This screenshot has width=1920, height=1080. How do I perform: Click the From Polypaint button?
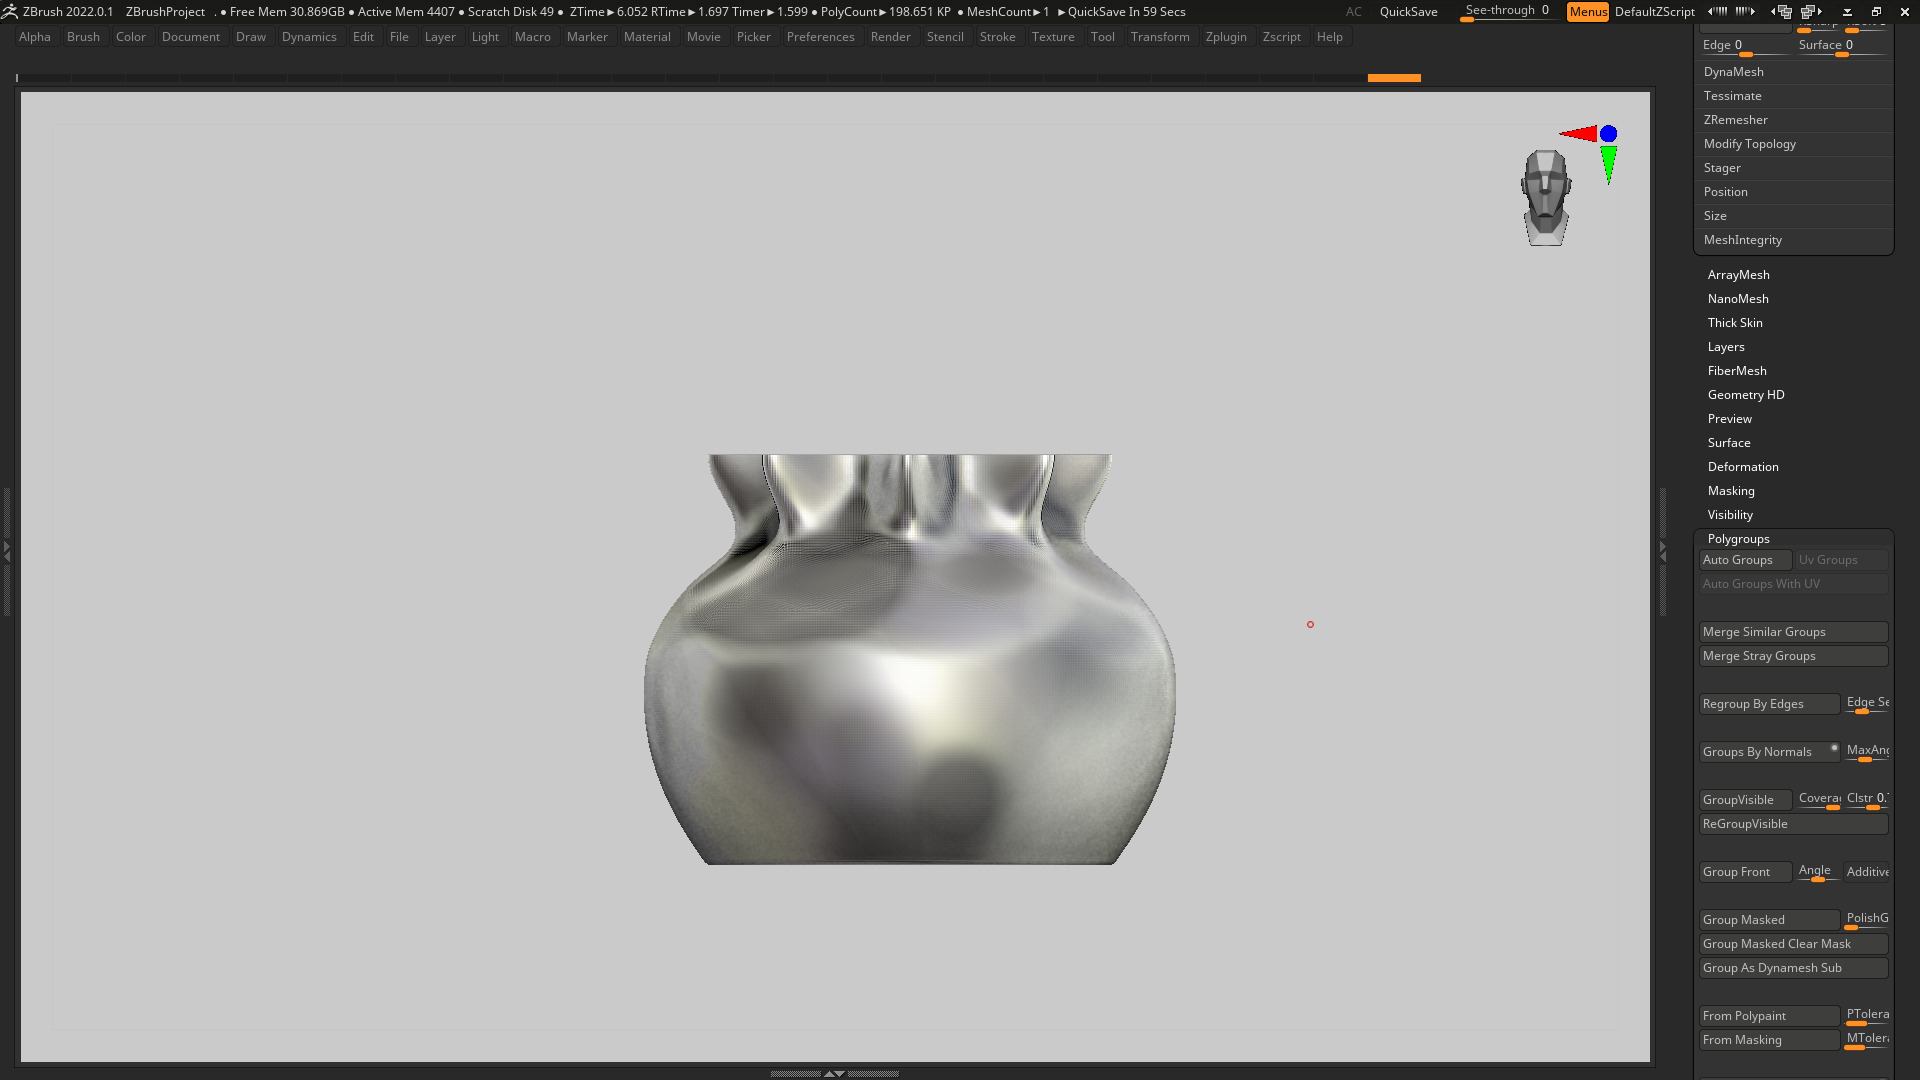tap(1769, 1016)
